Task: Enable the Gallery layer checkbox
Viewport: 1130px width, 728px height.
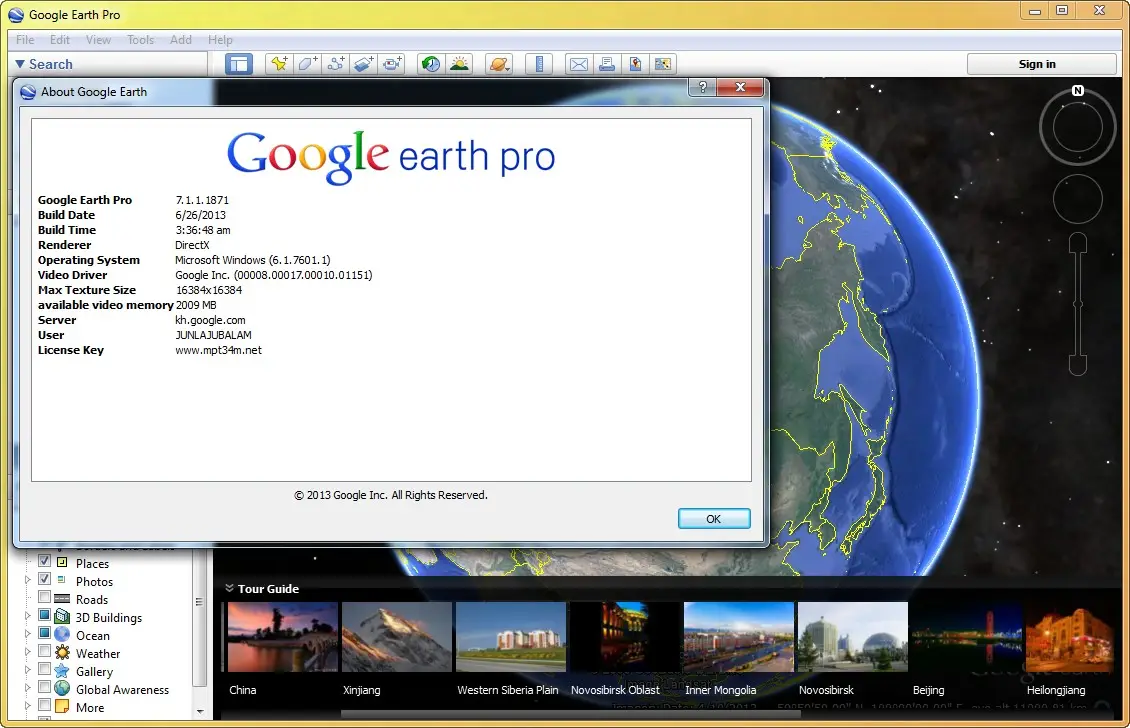Action: coord(44,669)
